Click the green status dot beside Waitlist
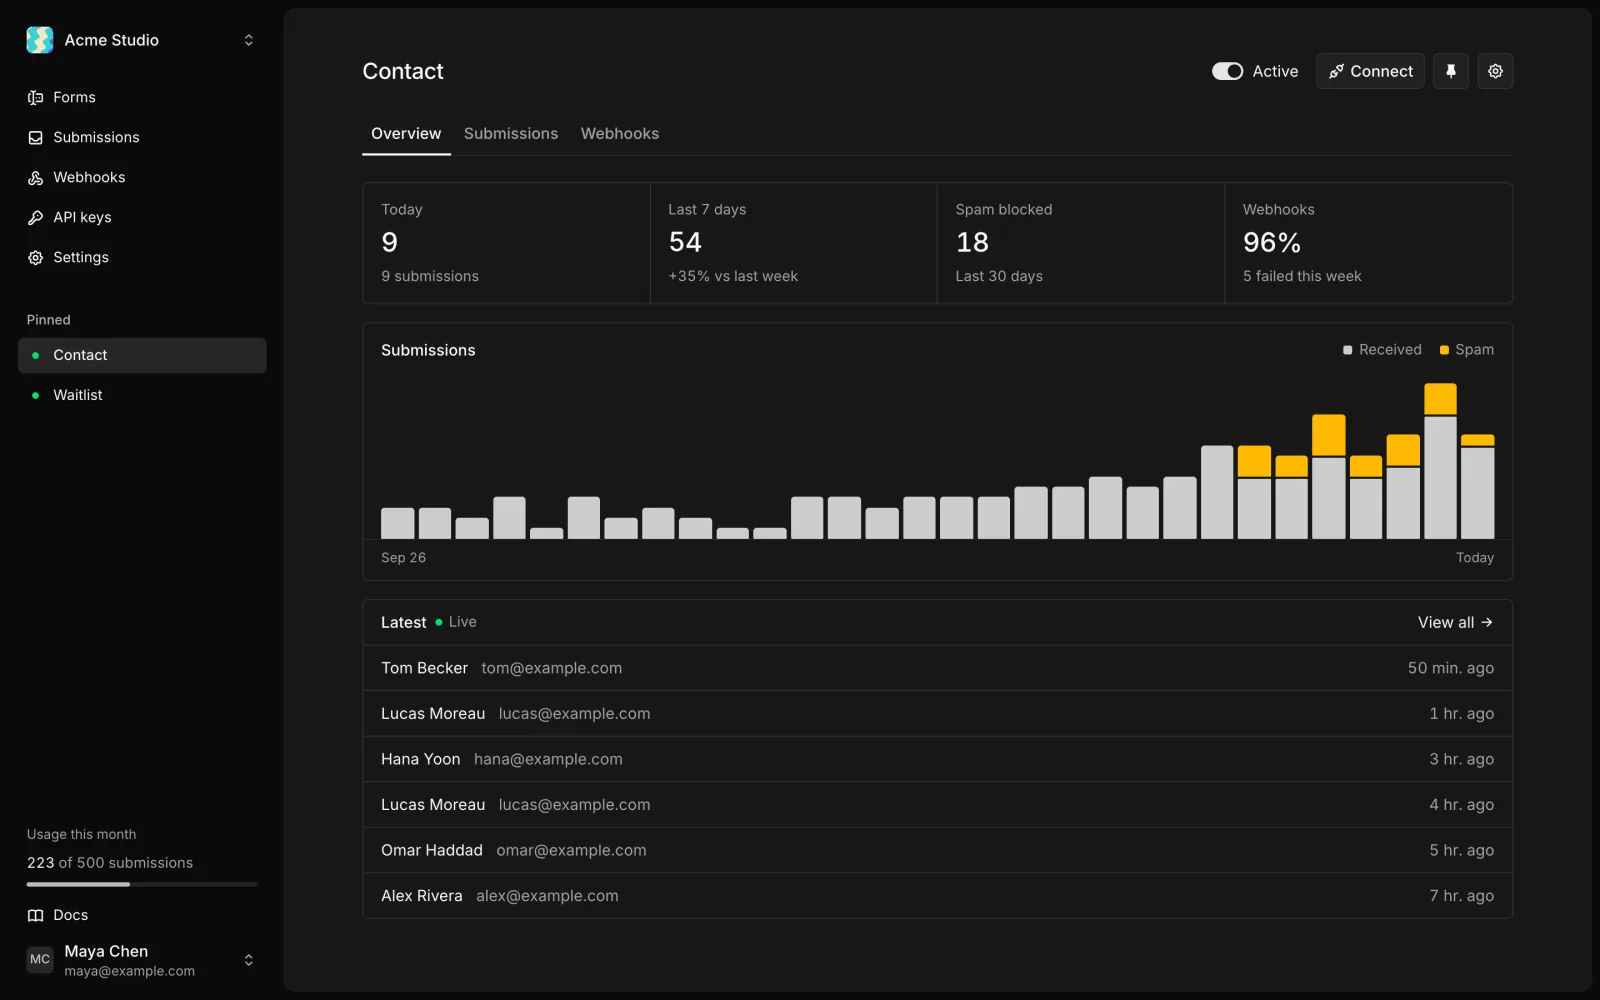 point(36,395)
